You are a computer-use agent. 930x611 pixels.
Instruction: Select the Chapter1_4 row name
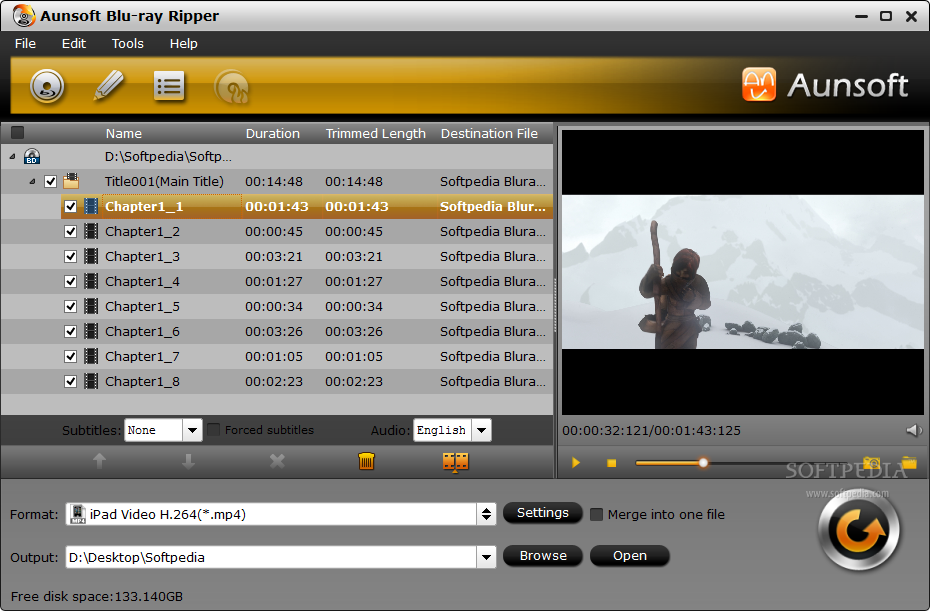pyautogui.click(x=142, y=282)
